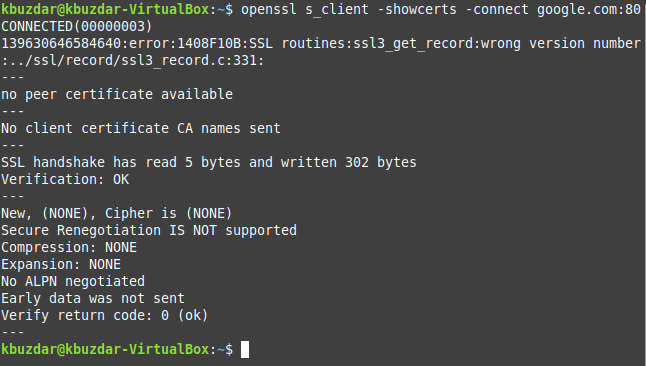The width and height of the screenshot is (646, 366).
Task: Click the ssl3_record.c:331 file path
Action: 132,61
